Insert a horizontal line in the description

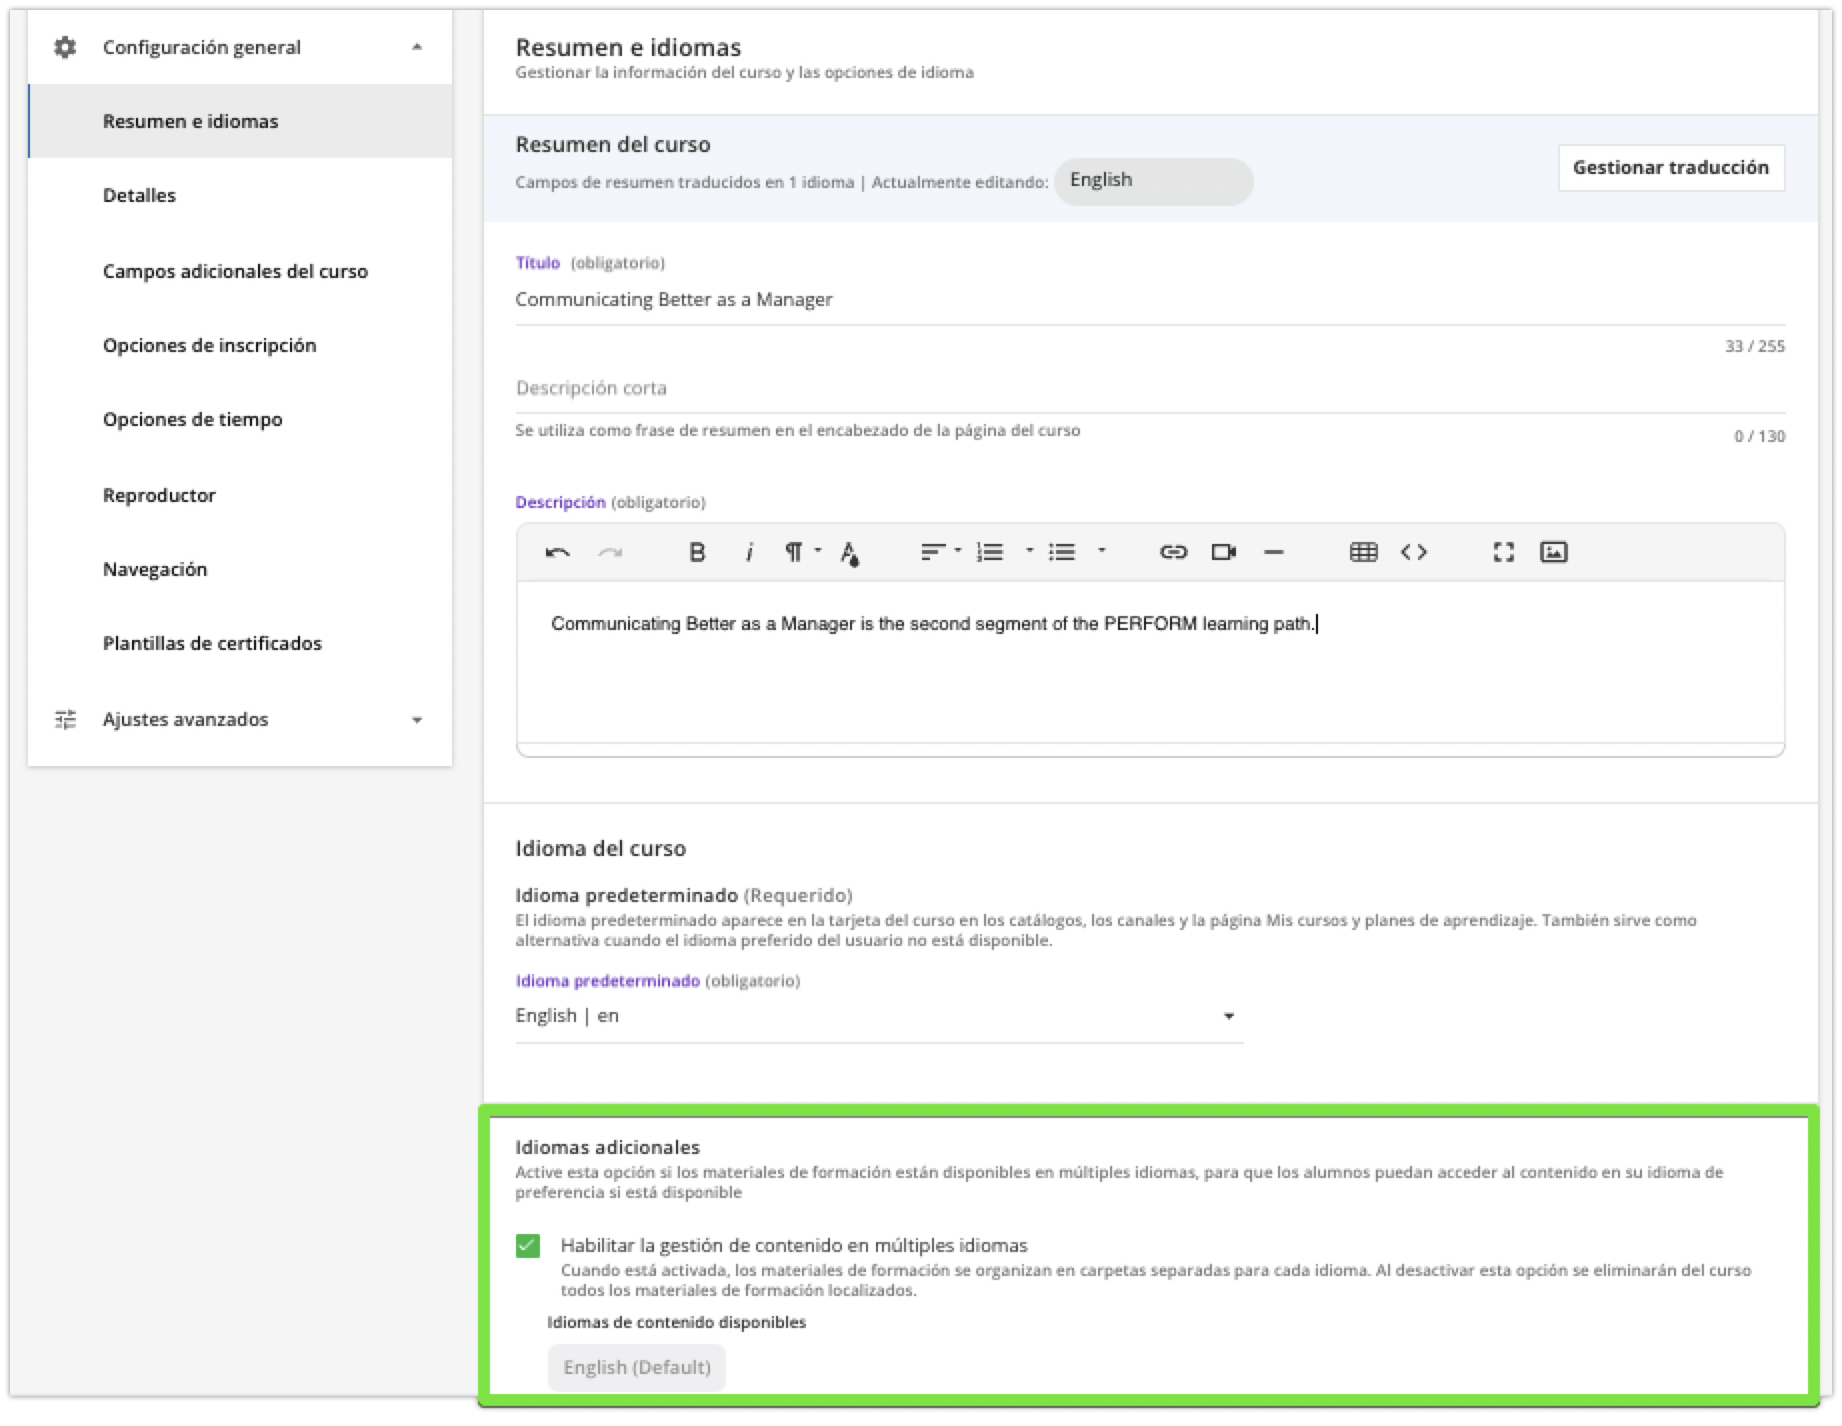point(1273,552)
